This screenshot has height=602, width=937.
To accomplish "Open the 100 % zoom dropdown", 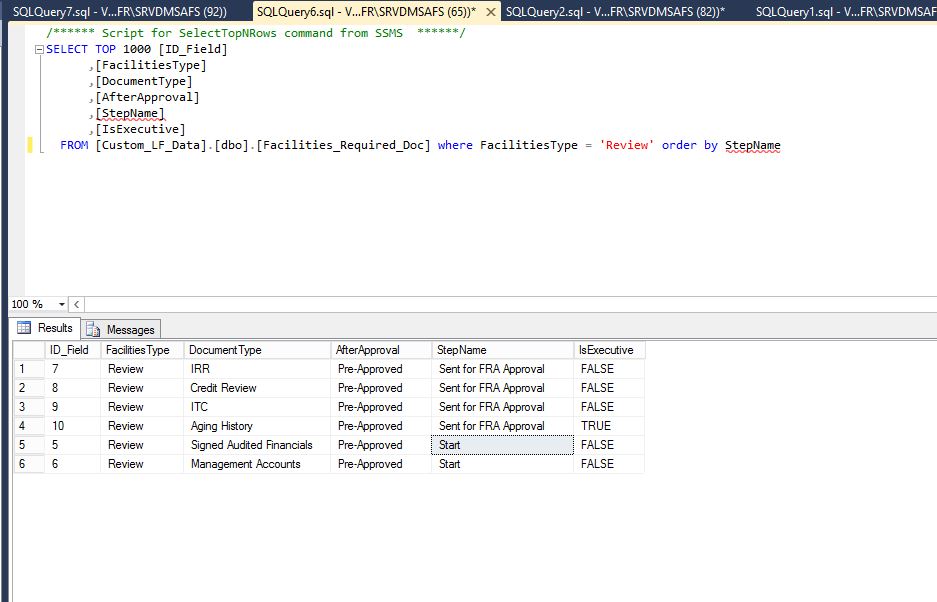I will click(61, 304).
